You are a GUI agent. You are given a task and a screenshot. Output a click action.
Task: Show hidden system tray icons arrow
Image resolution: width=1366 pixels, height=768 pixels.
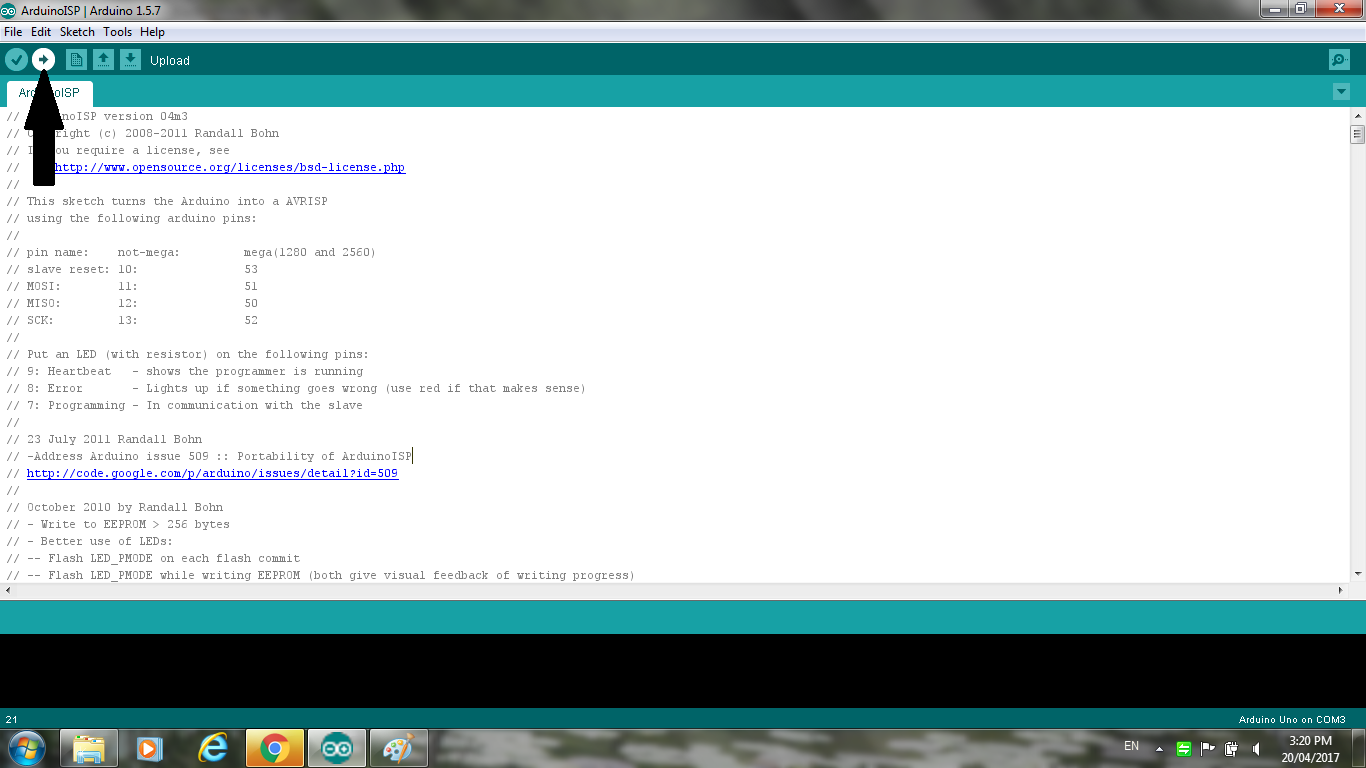(x=1159, y=748)
